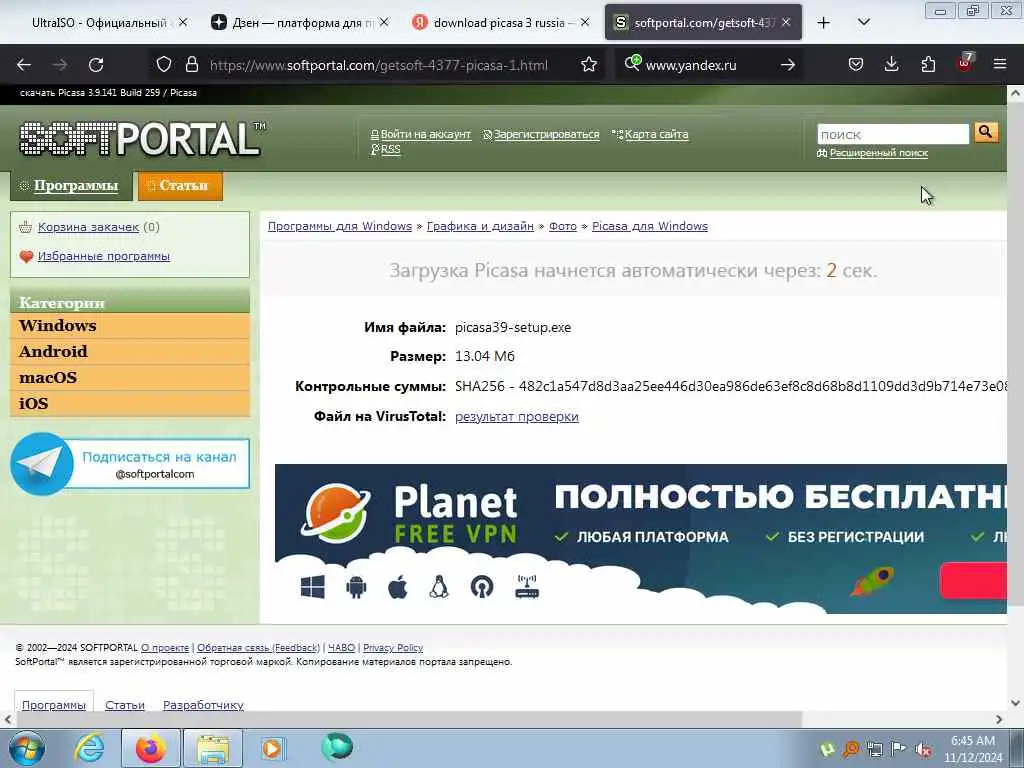Click the search engine magnifier icon

[x=632, y=63]
